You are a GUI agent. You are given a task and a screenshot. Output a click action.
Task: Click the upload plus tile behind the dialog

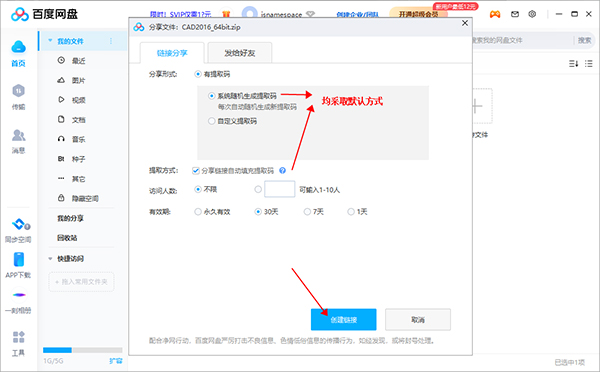point(481,106)
